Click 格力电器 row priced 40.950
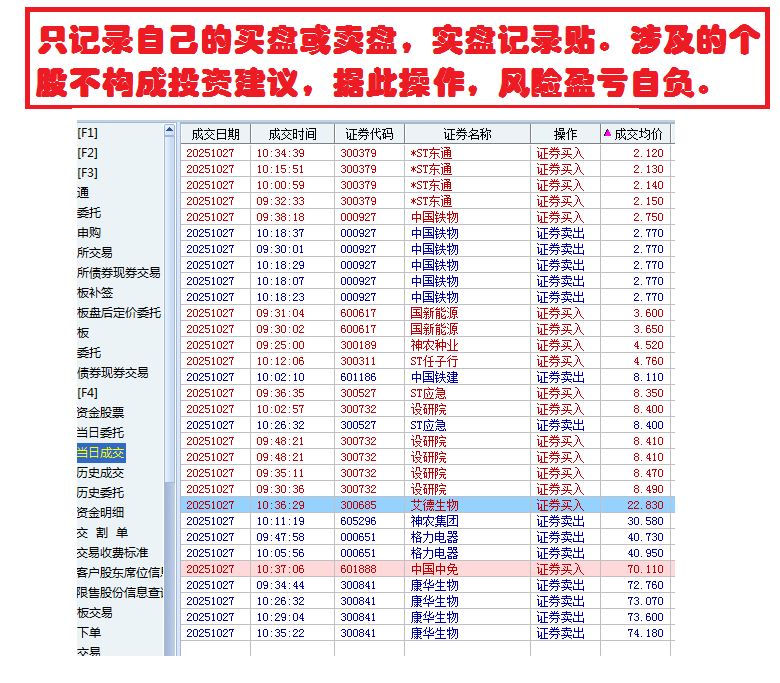780x683 pixels. tap(428, 553)
